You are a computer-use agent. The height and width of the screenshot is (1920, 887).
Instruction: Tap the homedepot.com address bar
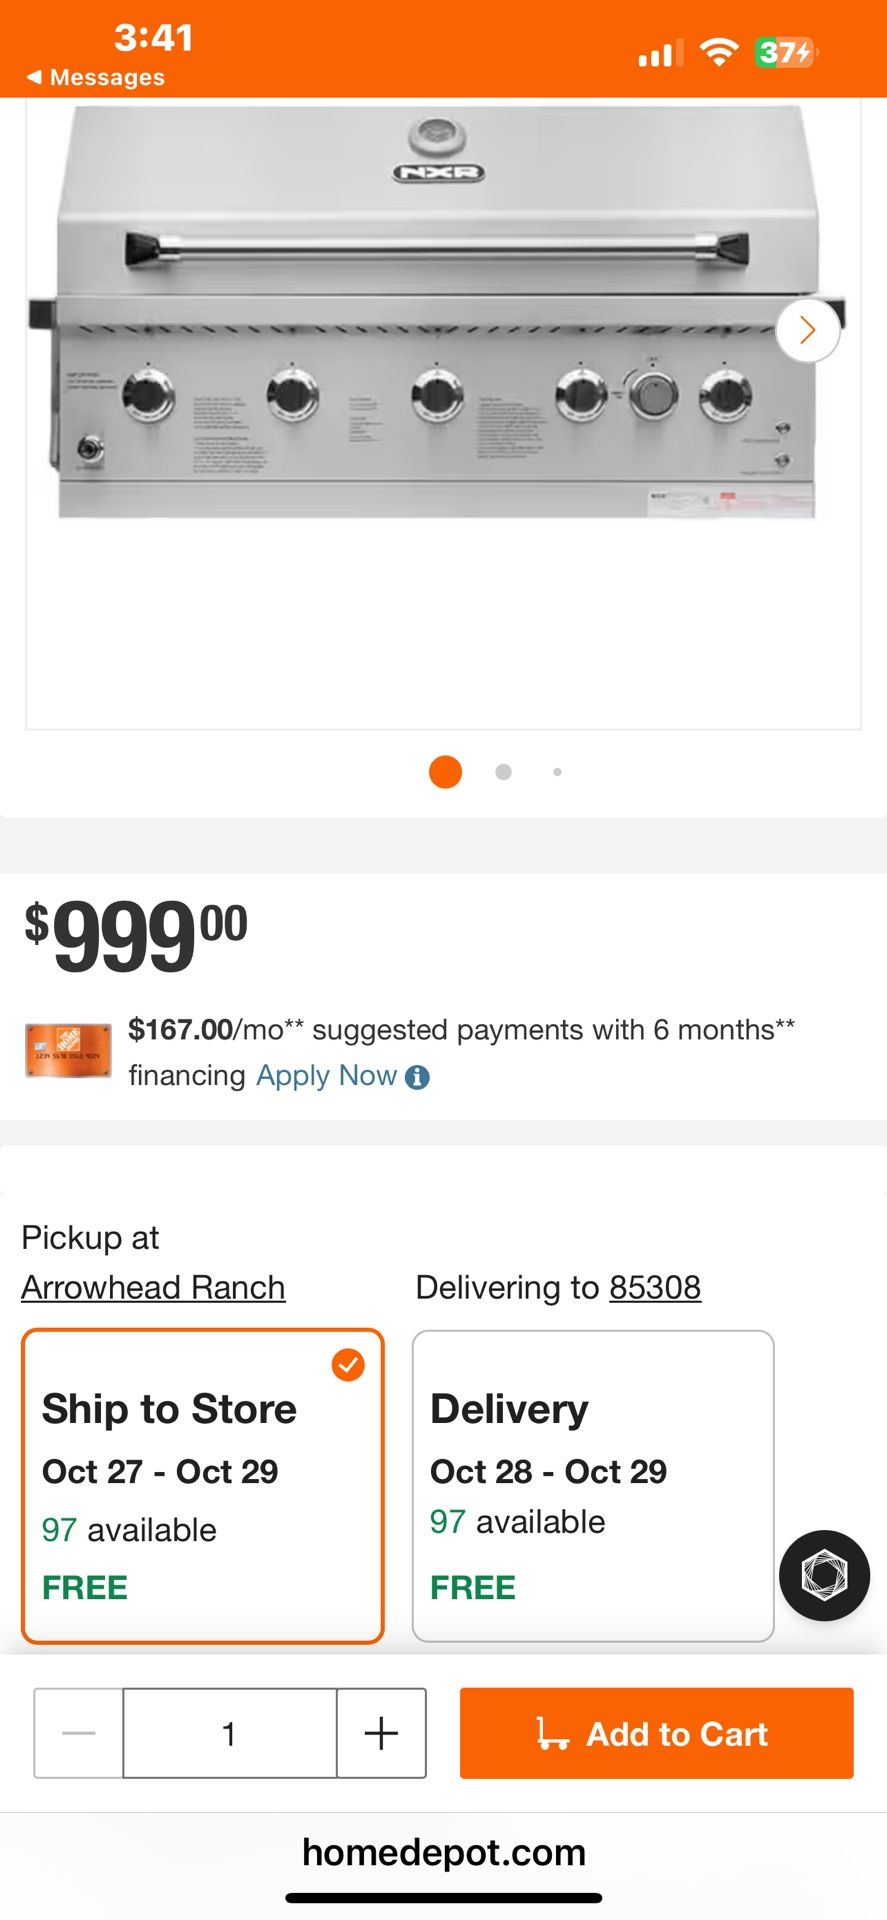(x=444, y=1853)
